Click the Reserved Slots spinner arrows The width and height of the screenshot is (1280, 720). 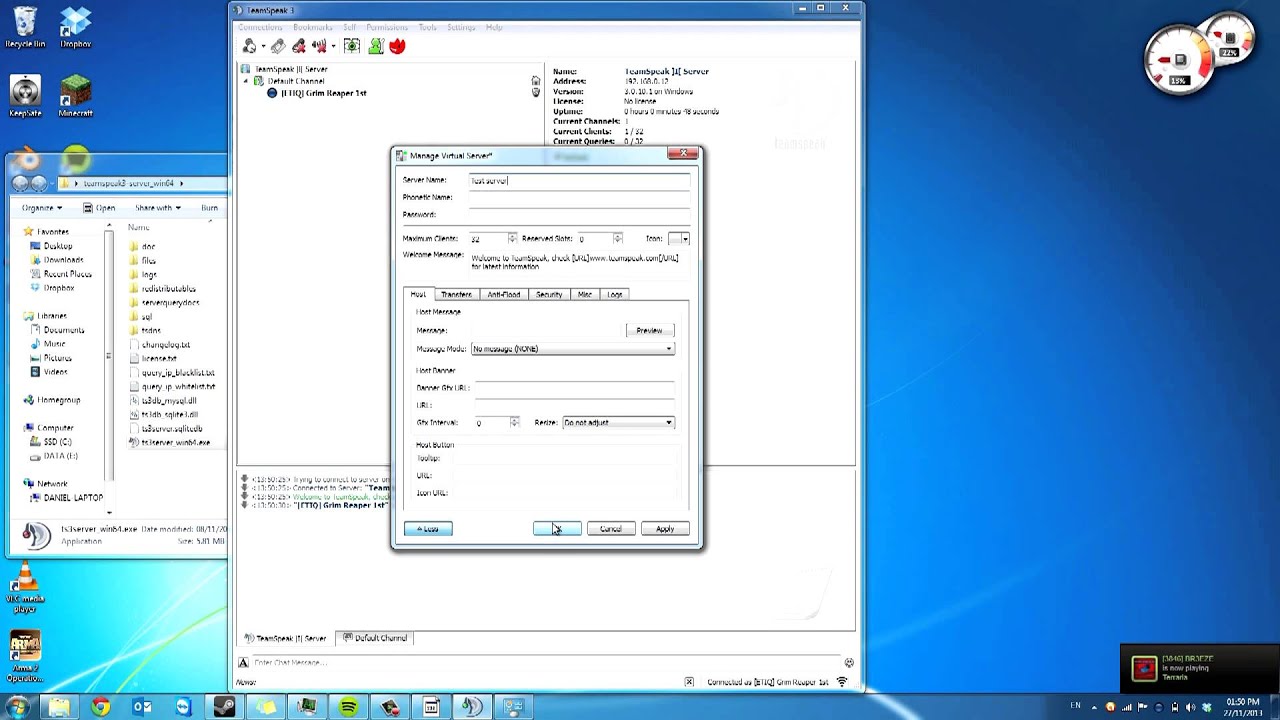pyautogui.click(x=617, y=239)
